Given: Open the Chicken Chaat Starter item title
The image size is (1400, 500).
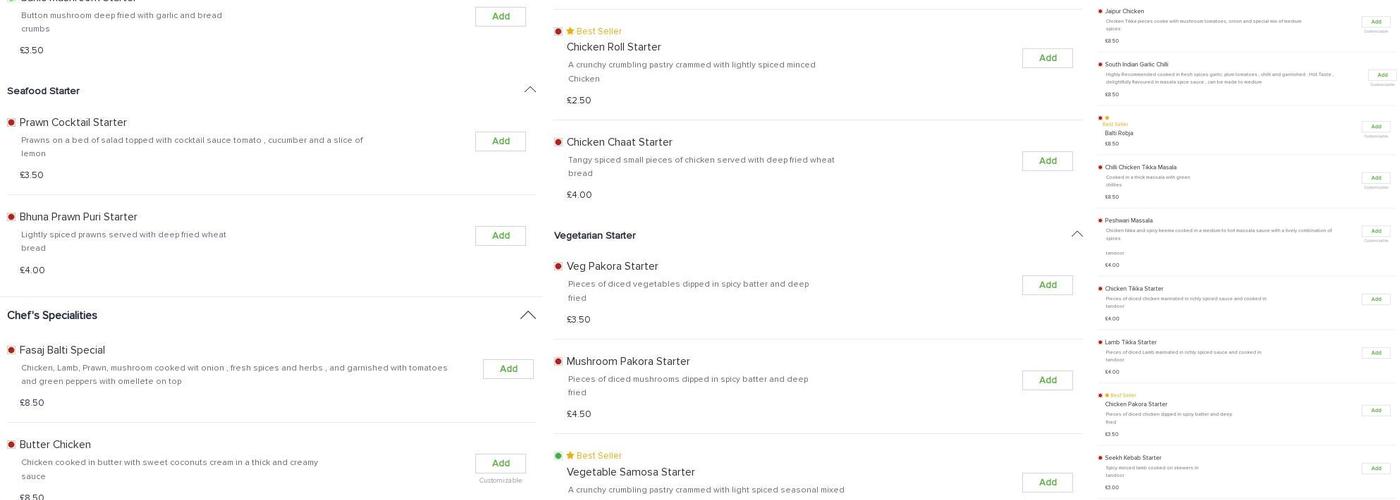Looking at the screenshot, I should click(619, 142).
